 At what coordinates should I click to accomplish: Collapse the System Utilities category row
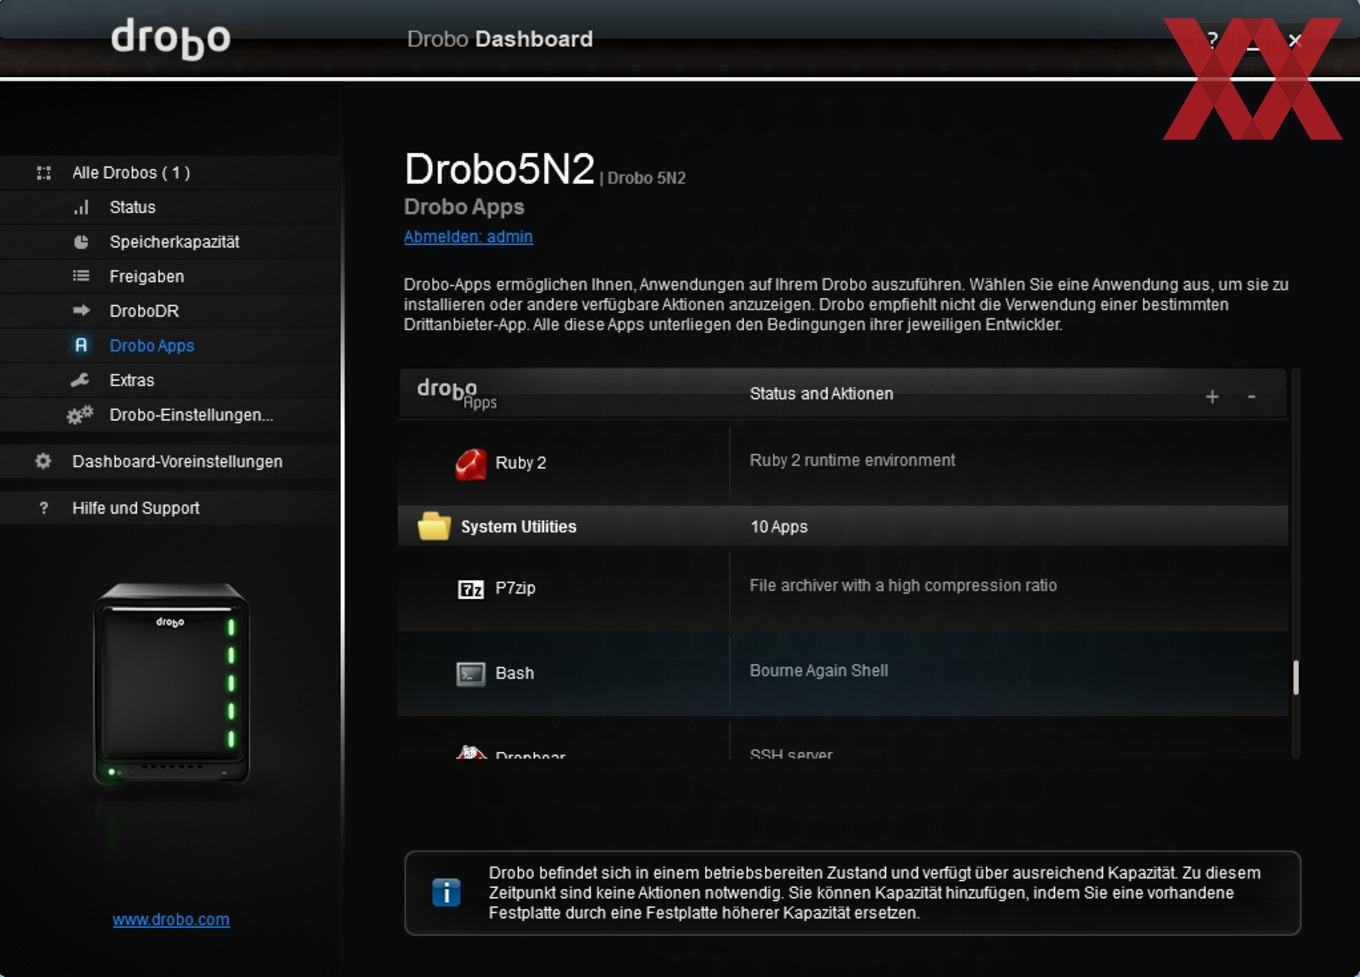click(843, 526)
